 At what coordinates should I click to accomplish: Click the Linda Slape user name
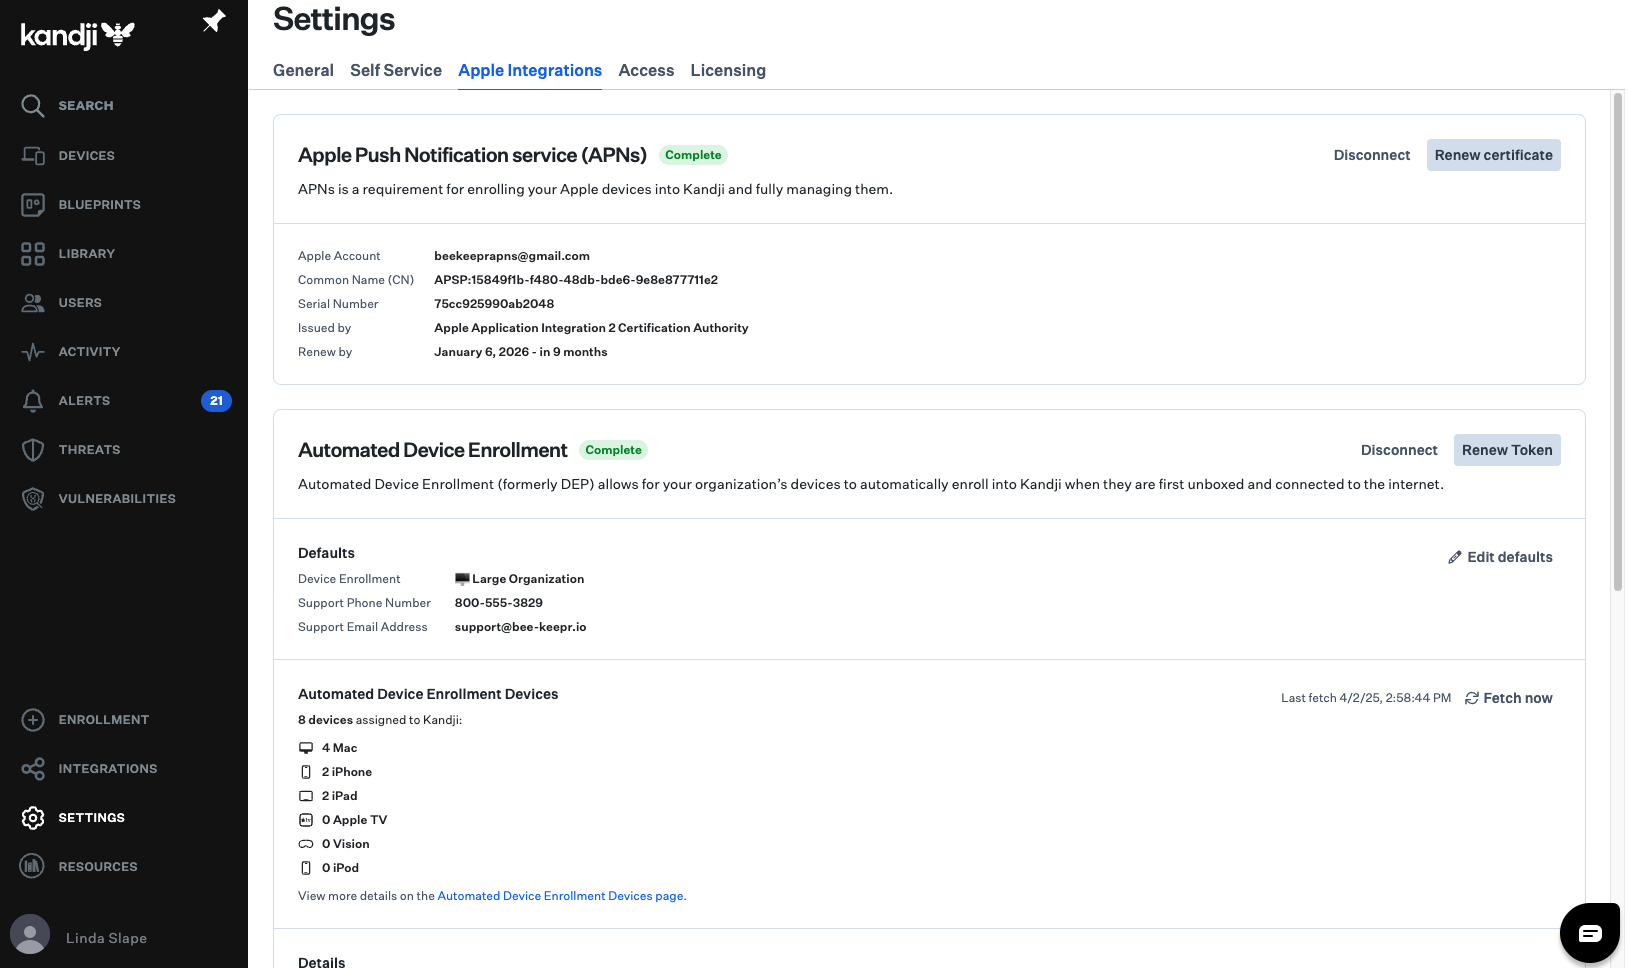(106, 938)
